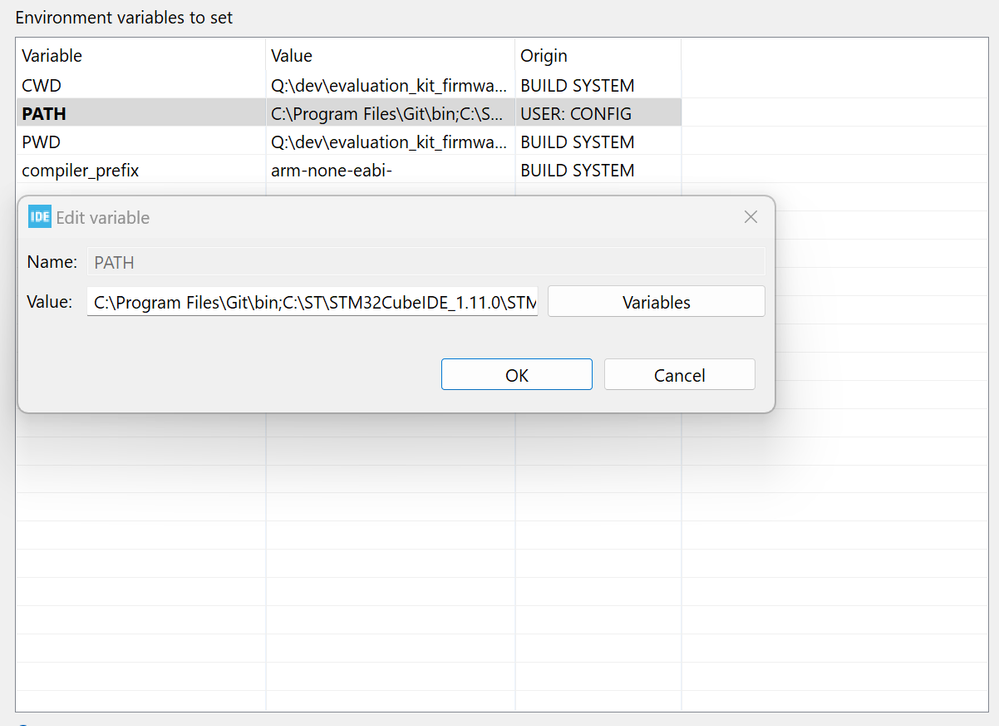Screen dimensions: 999x726
Task: Click the disabled Name field showing PATH
Action: point(426,262)
